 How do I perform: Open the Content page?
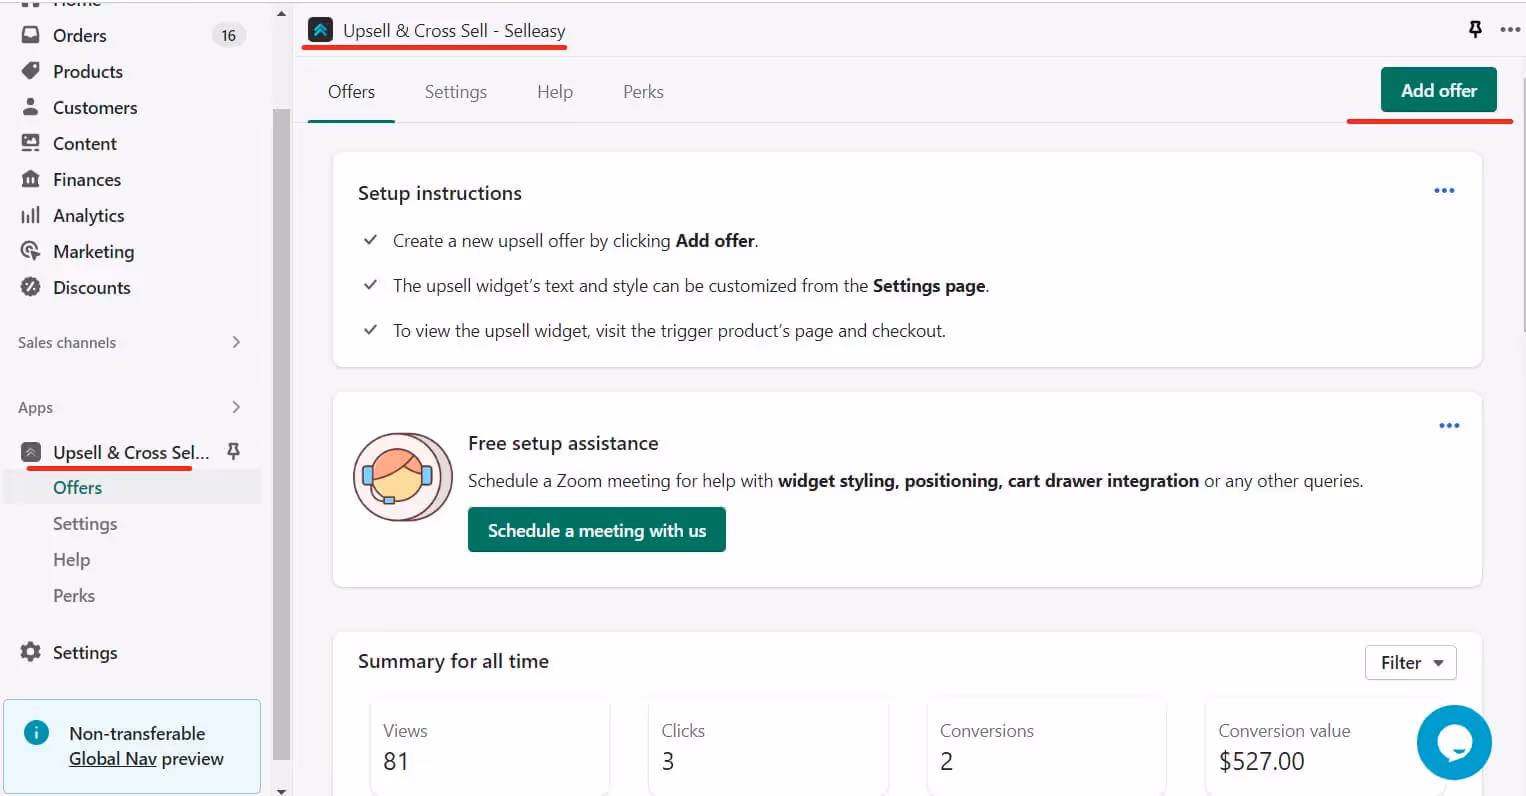tap(85, 143)
